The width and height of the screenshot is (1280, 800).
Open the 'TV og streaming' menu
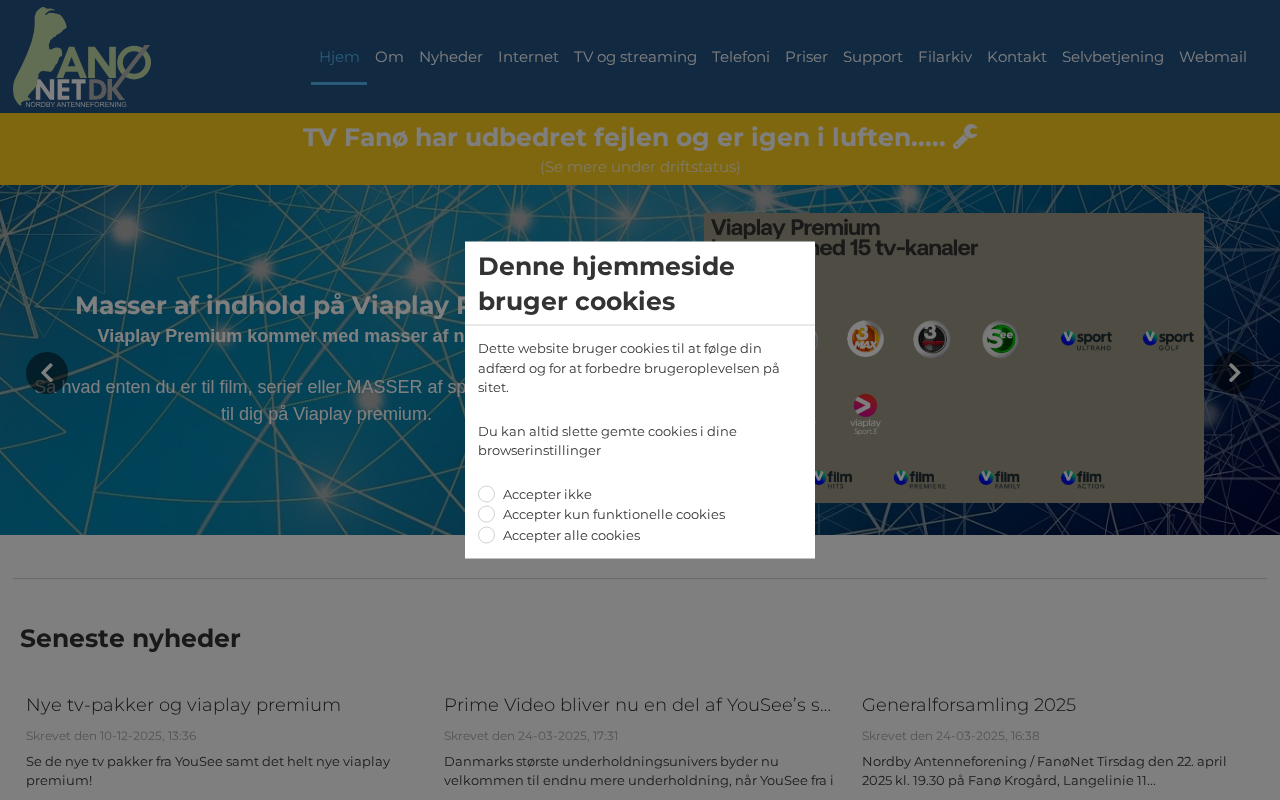coord(635,57)
